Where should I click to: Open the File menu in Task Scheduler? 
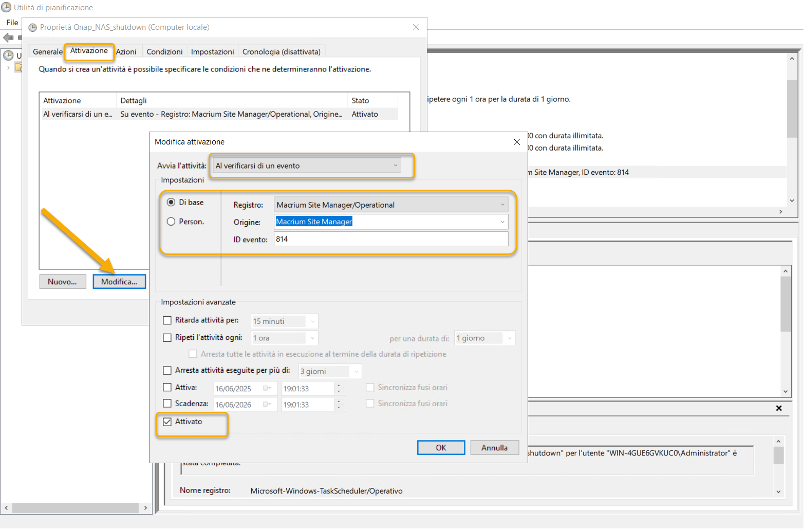pyautogui.click(x=12, y=23)
